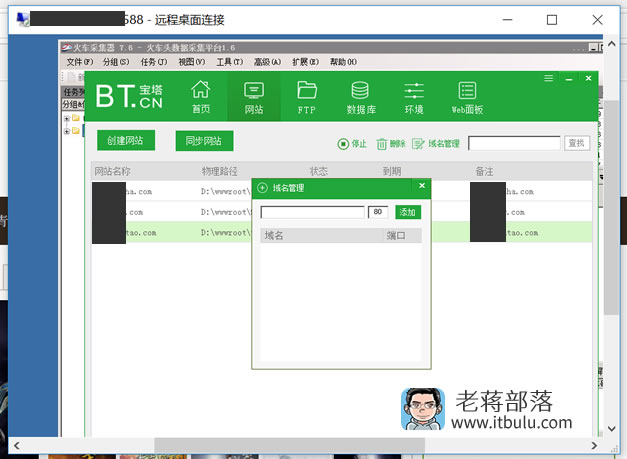Click the 查找 search button
627x459 pixels.
[x=577, y=143]
